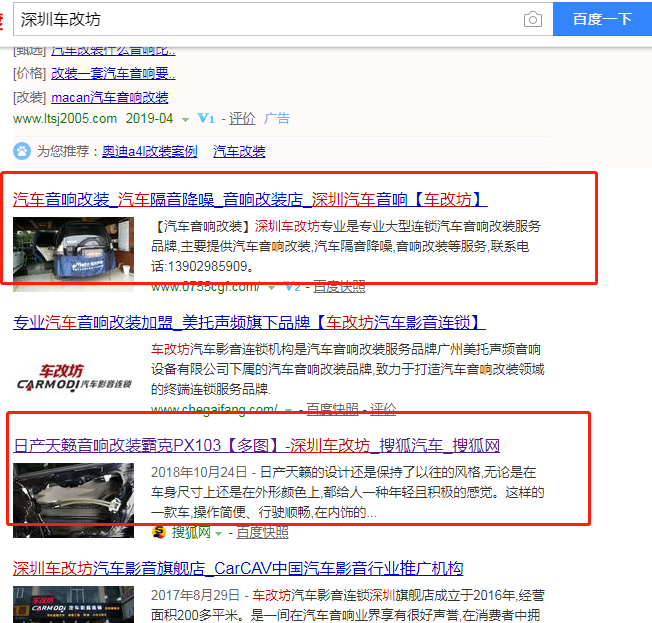
Task: Open 评价 link for chegaifang.com result
Action: tap(383, 409)
